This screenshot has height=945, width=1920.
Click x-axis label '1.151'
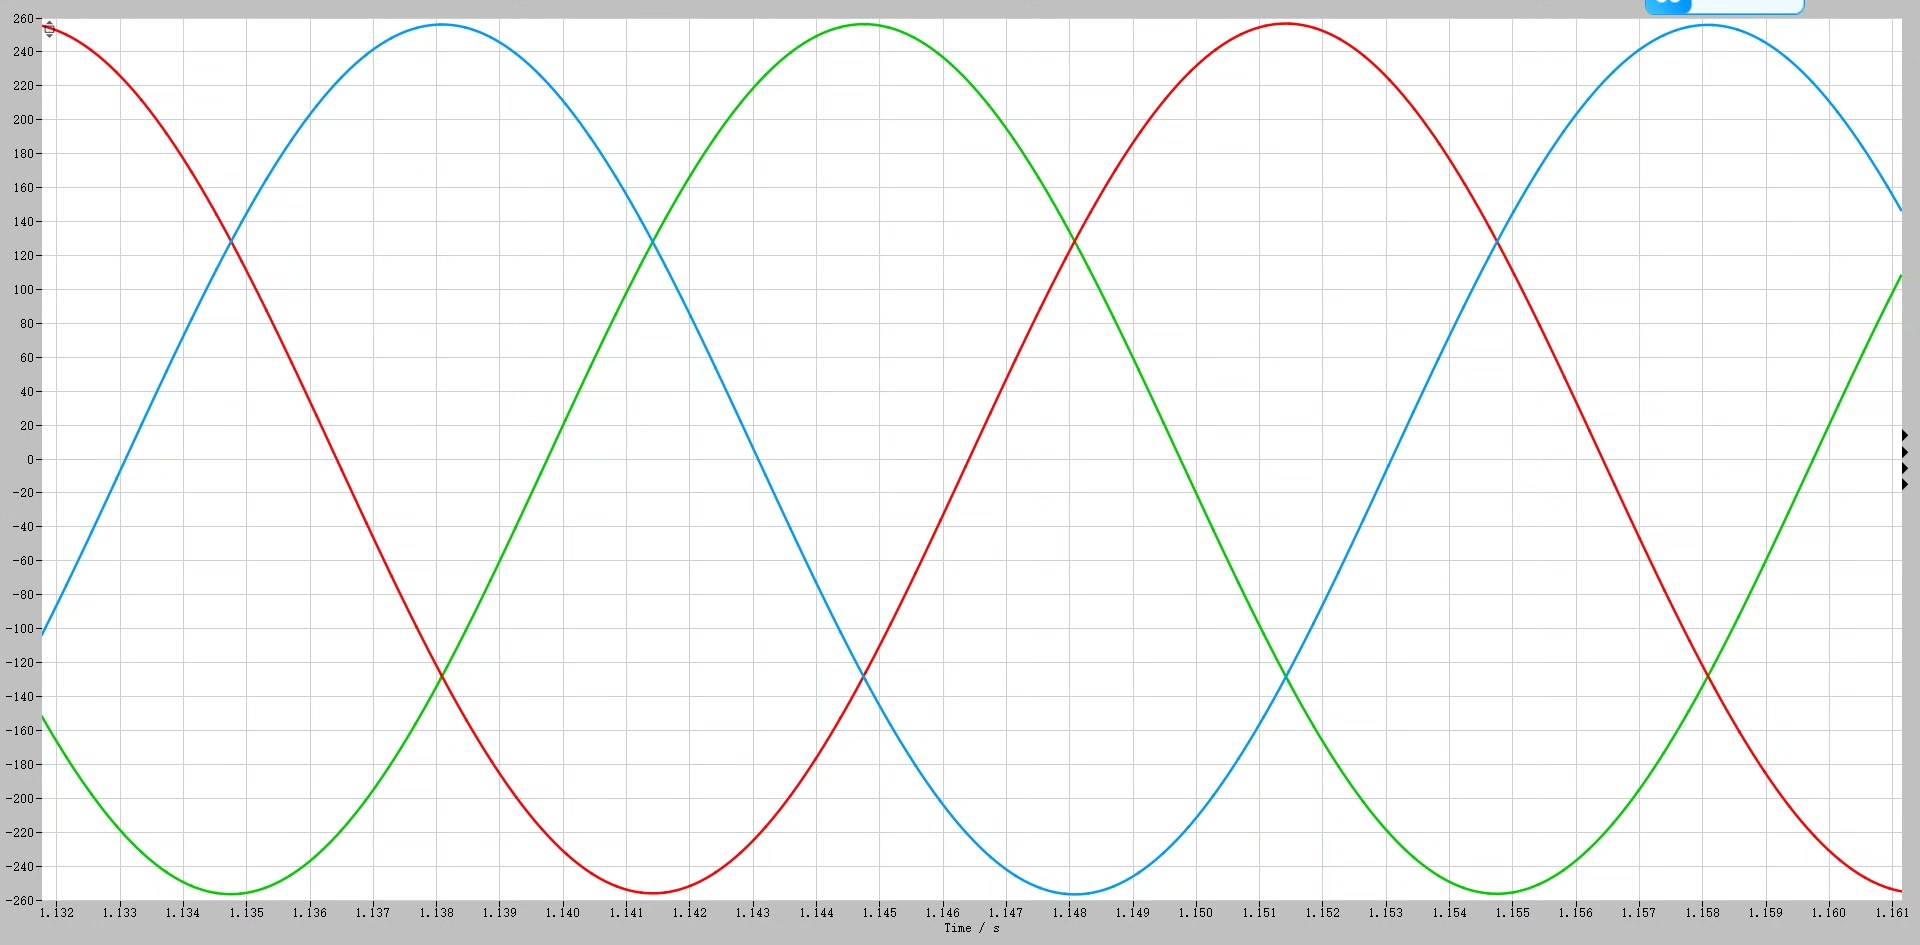pos(1260,913)
